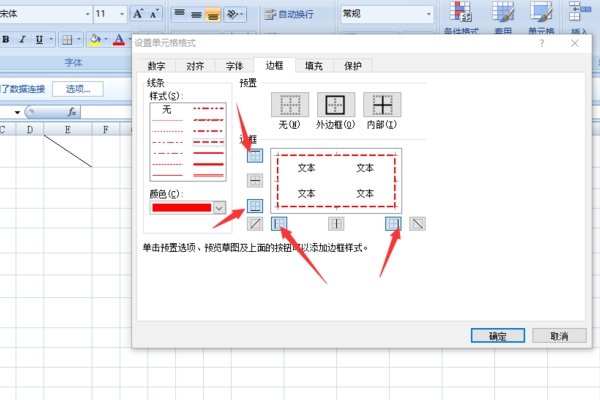Toggle the left border button

(x=279, y=224)
